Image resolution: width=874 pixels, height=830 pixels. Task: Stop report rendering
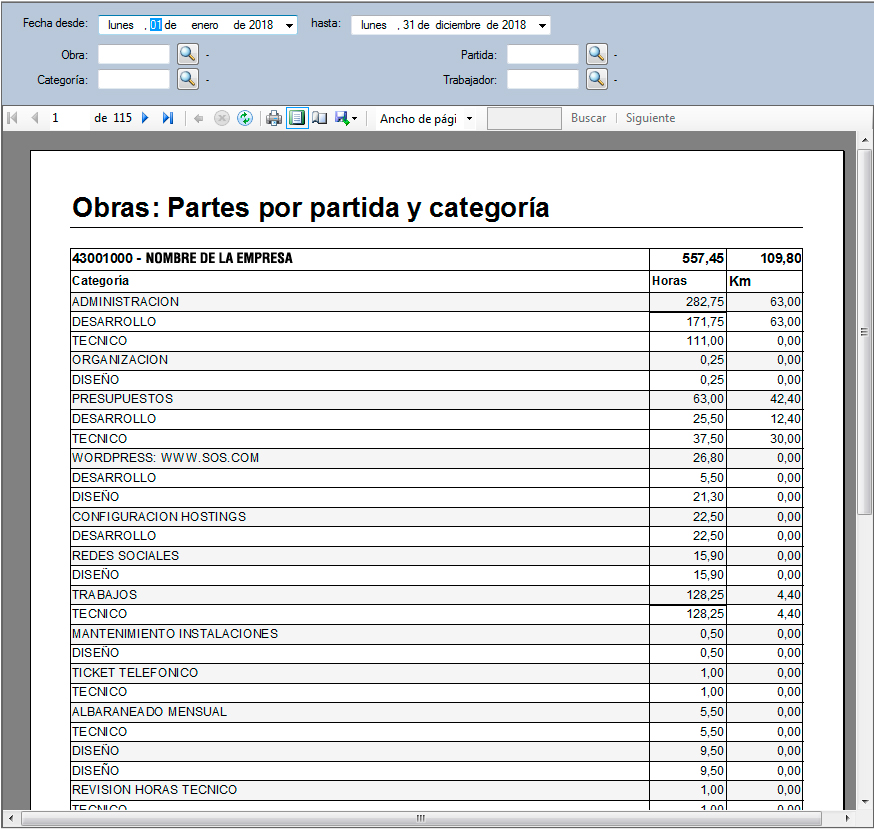pos(222,118)
